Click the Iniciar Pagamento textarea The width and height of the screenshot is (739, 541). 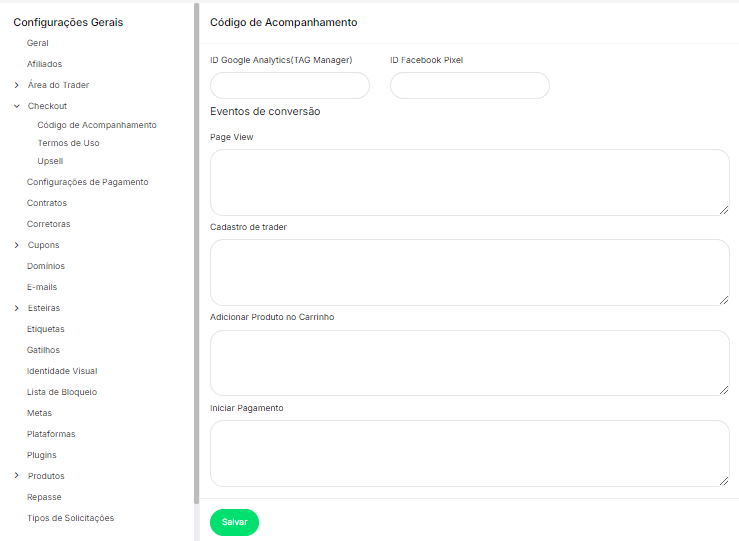[469, 453]
